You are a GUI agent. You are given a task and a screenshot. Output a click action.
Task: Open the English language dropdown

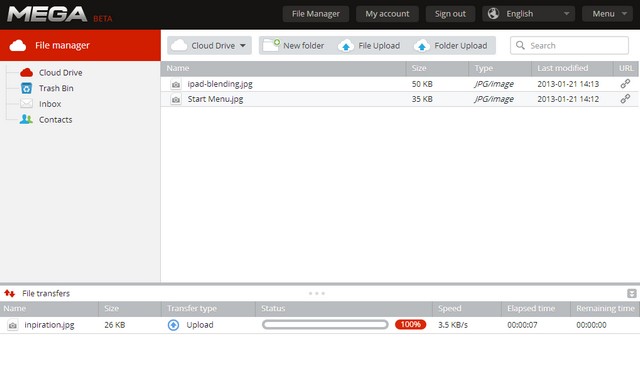(529, 14)
